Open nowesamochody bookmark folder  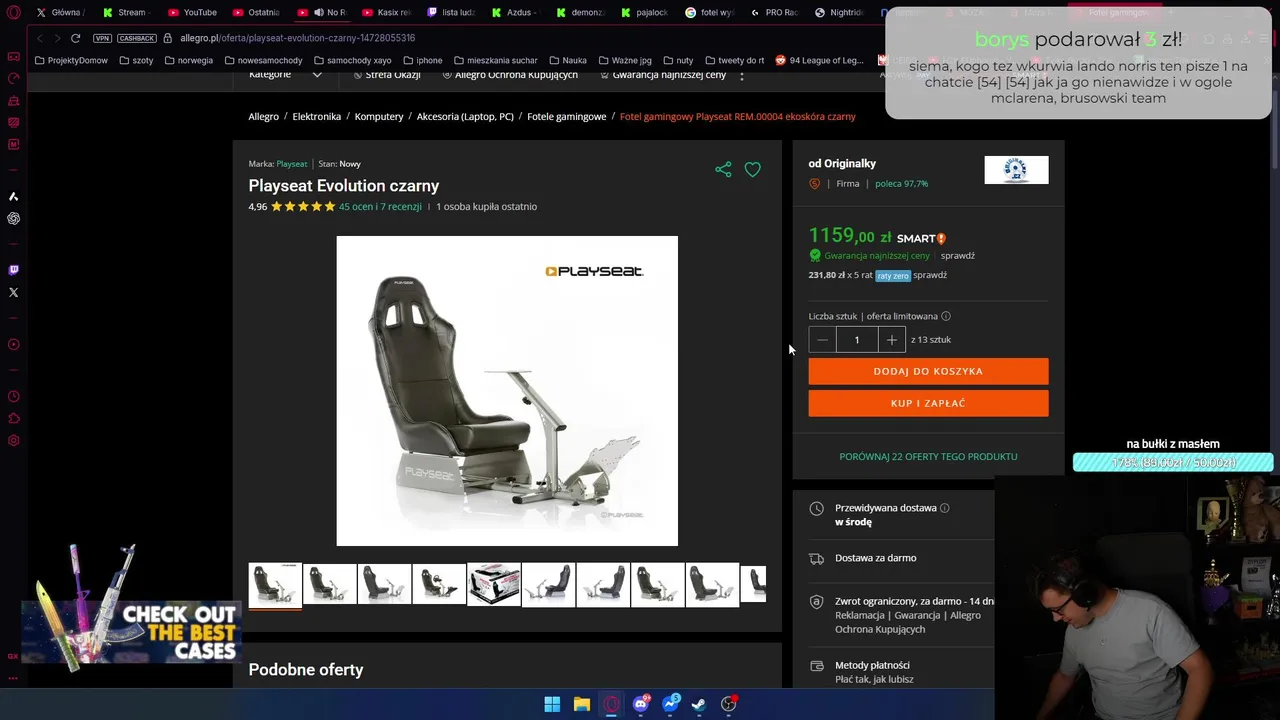pyautogui.click(x=263, y=60)
